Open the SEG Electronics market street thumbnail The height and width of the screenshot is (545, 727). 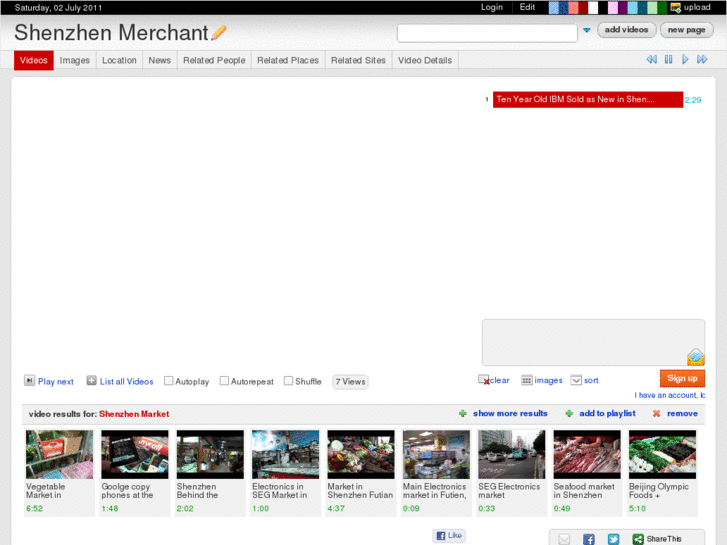coord(511,455)
